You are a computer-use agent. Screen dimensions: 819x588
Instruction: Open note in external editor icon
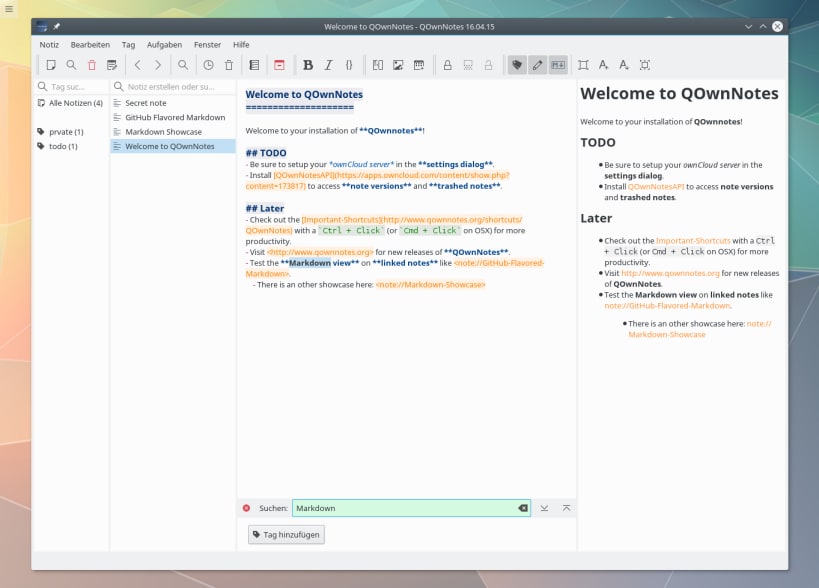112,65
